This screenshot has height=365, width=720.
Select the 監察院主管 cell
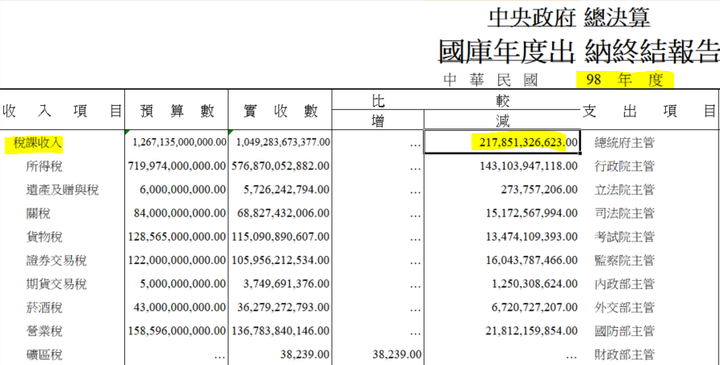[624, 261]
